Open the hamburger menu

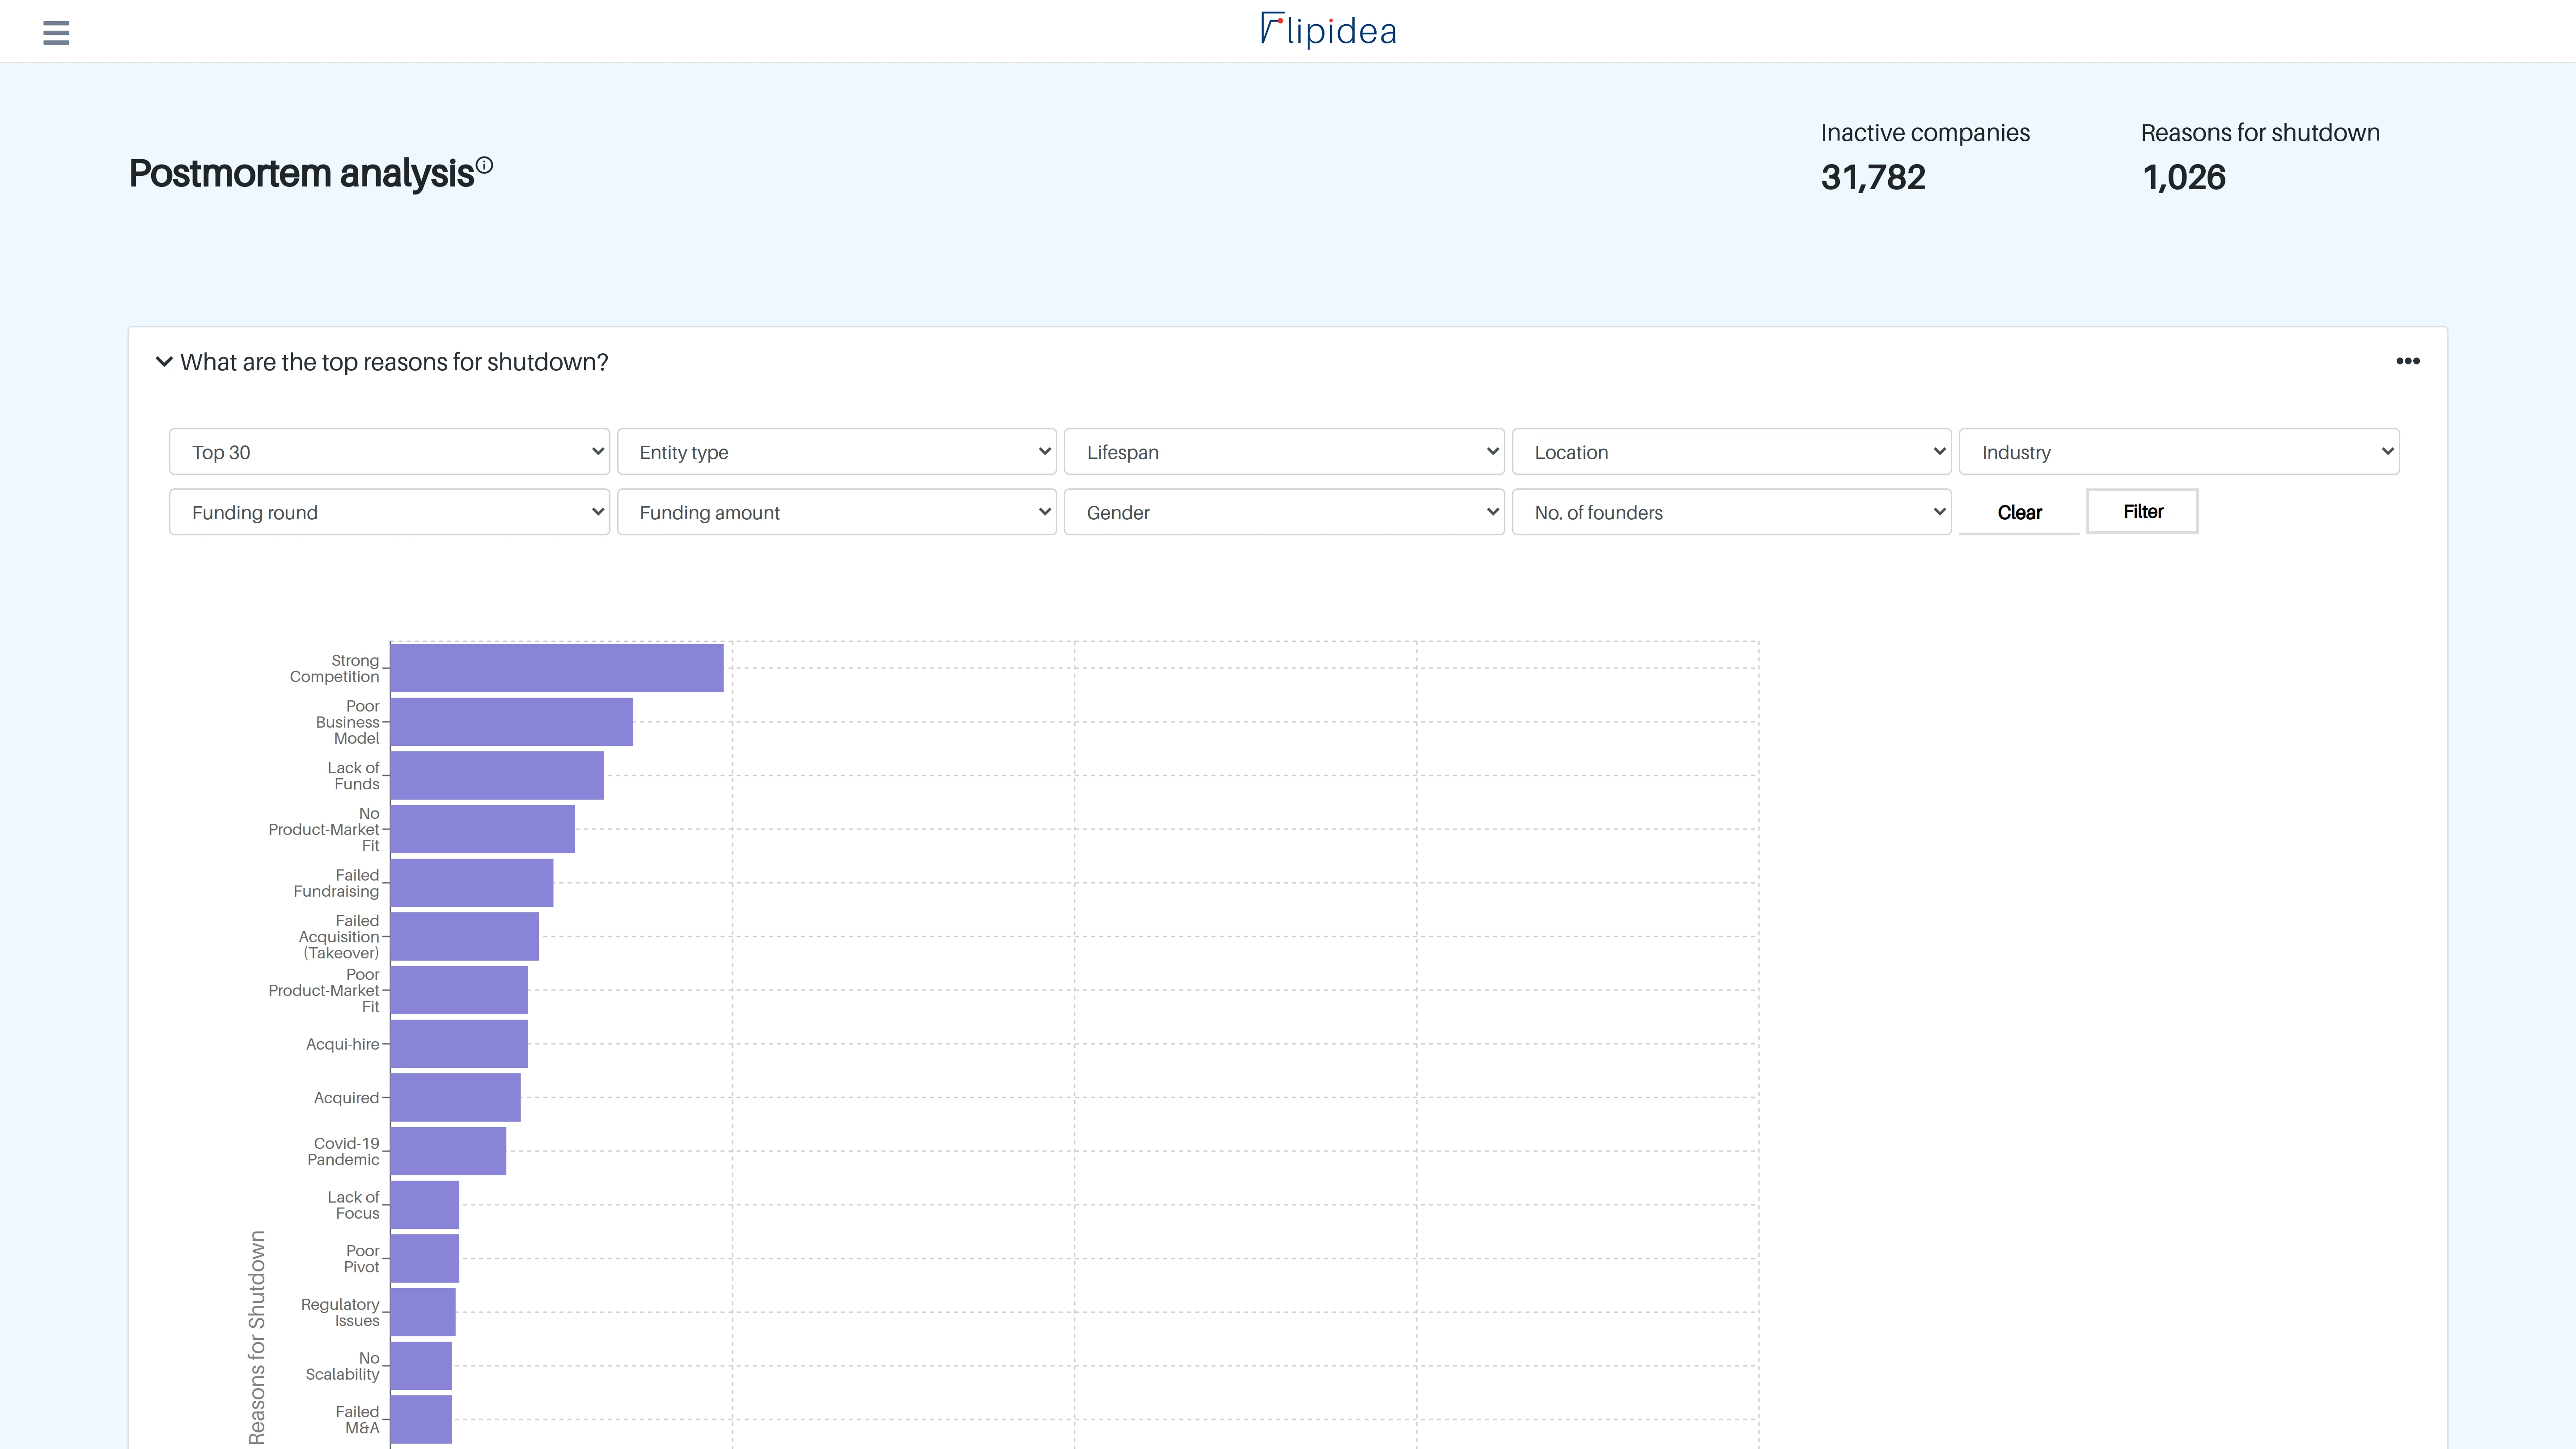(56, 33)
